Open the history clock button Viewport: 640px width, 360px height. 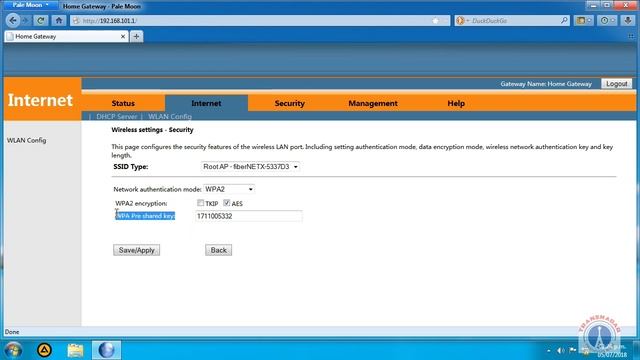(x=607, y=20)
